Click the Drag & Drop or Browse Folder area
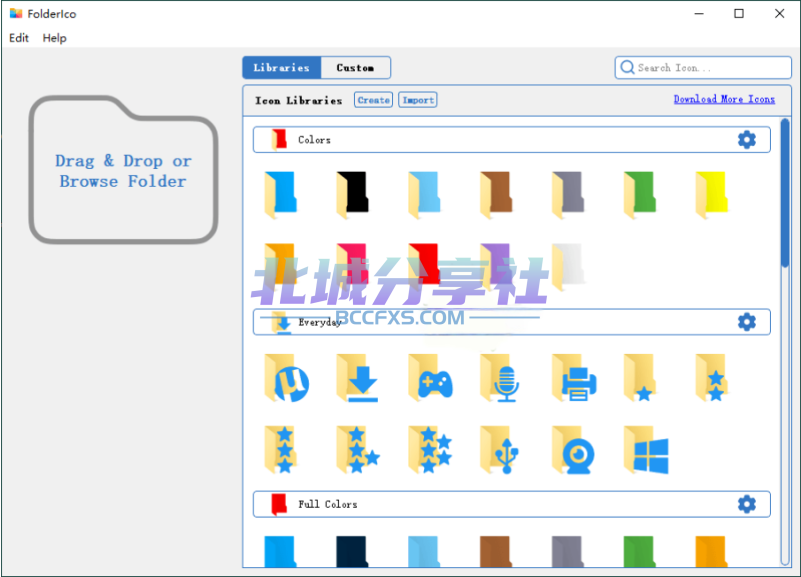 point(123,170)
